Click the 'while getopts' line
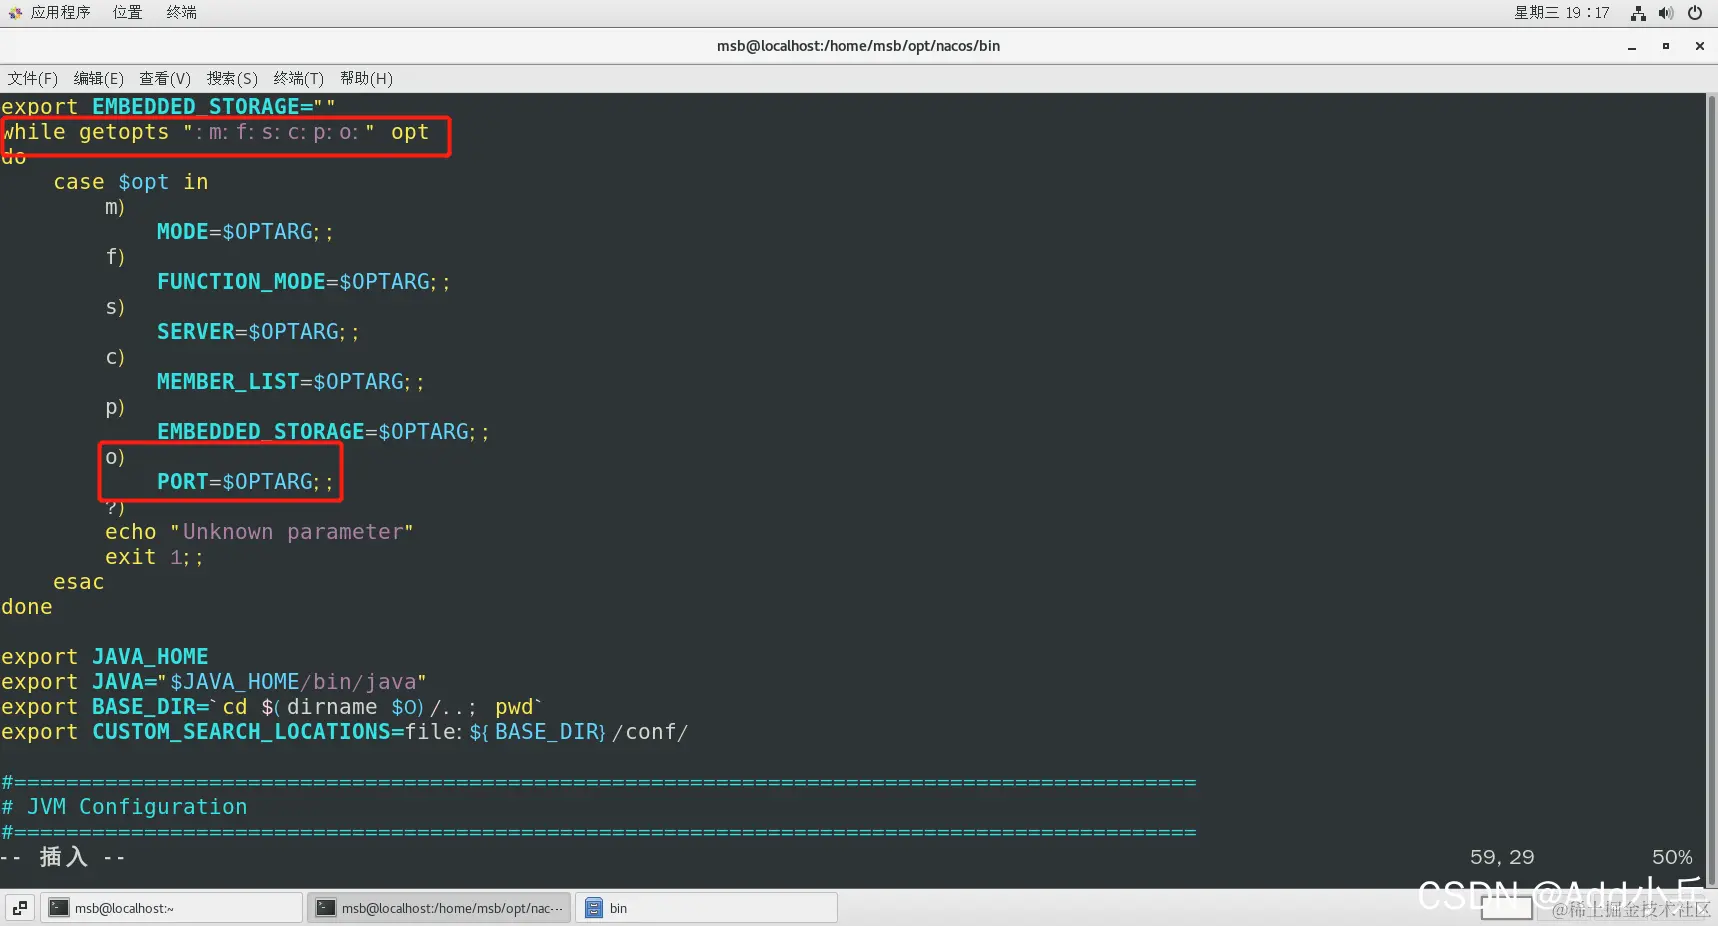This screenshot has width=1718, height=926. (x=215, y=132)
